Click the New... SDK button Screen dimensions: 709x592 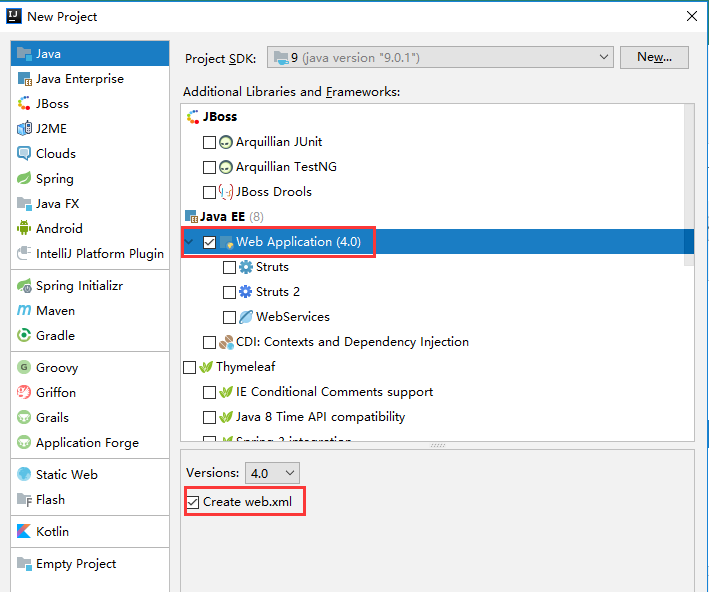(x=654, y=57)
